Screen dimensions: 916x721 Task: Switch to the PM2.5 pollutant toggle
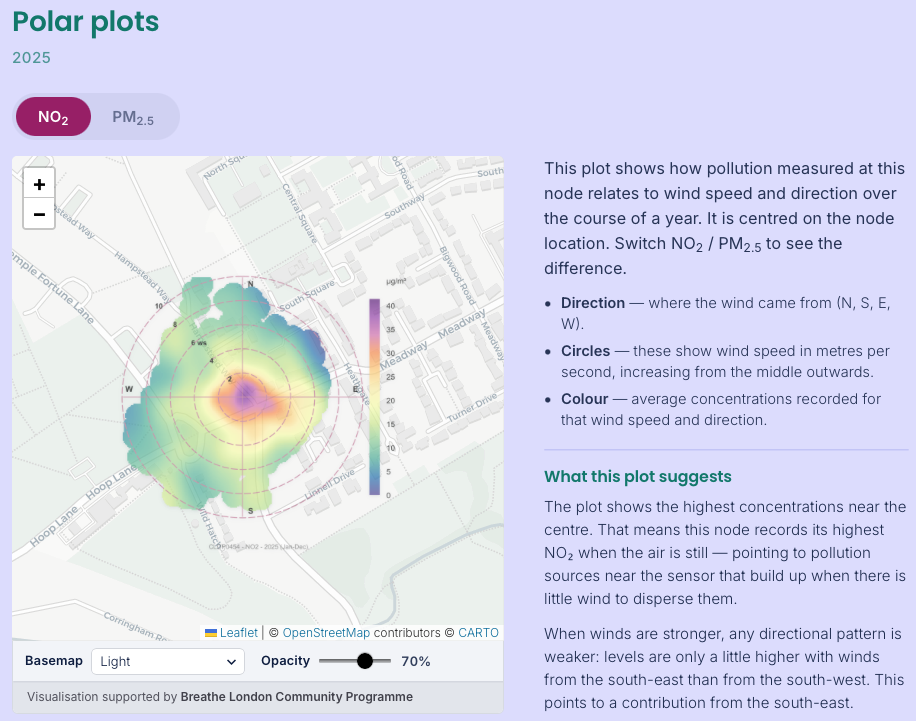point(133,117)
